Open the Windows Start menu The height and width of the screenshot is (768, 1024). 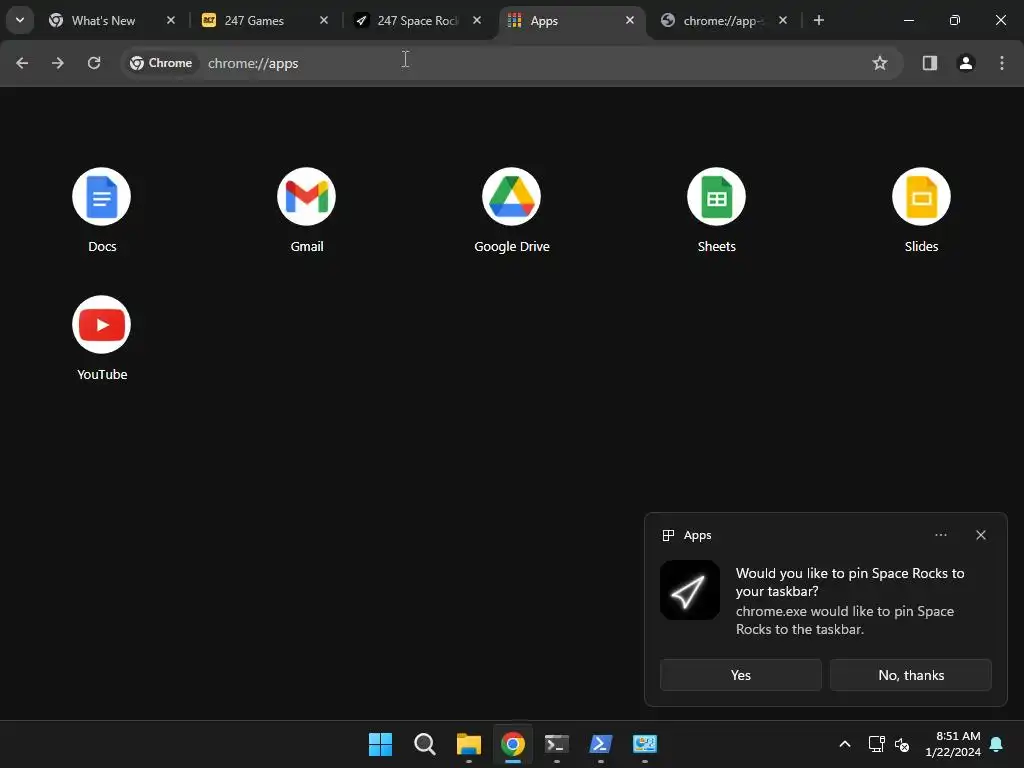pyautogui.click(x=380, y=744)
